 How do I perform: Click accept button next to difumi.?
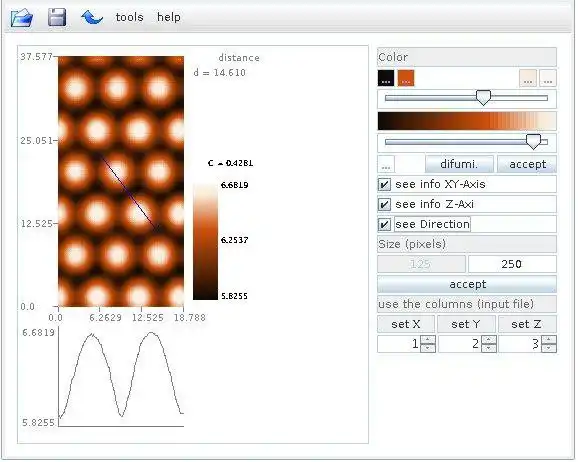click(x=527, y=164)
